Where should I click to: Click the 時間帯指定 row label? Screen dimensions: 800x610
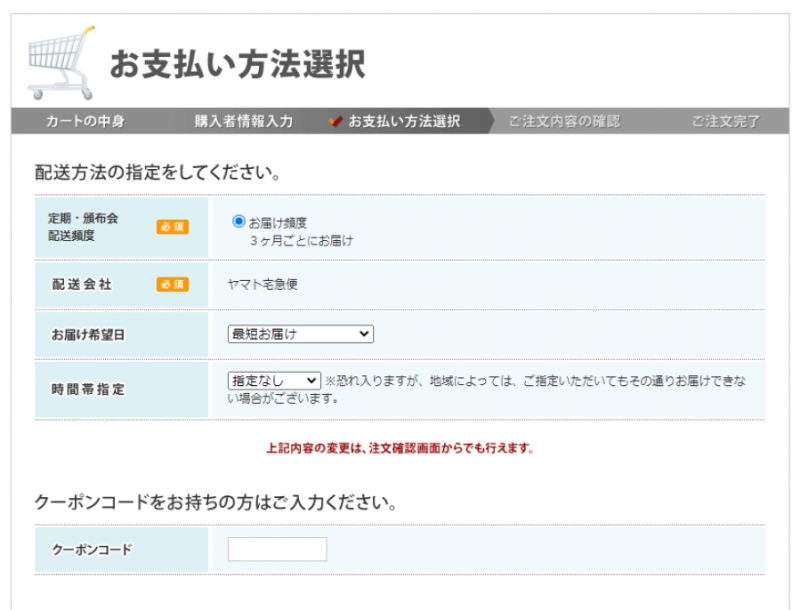pyautogui.click(x=88, y=389)
